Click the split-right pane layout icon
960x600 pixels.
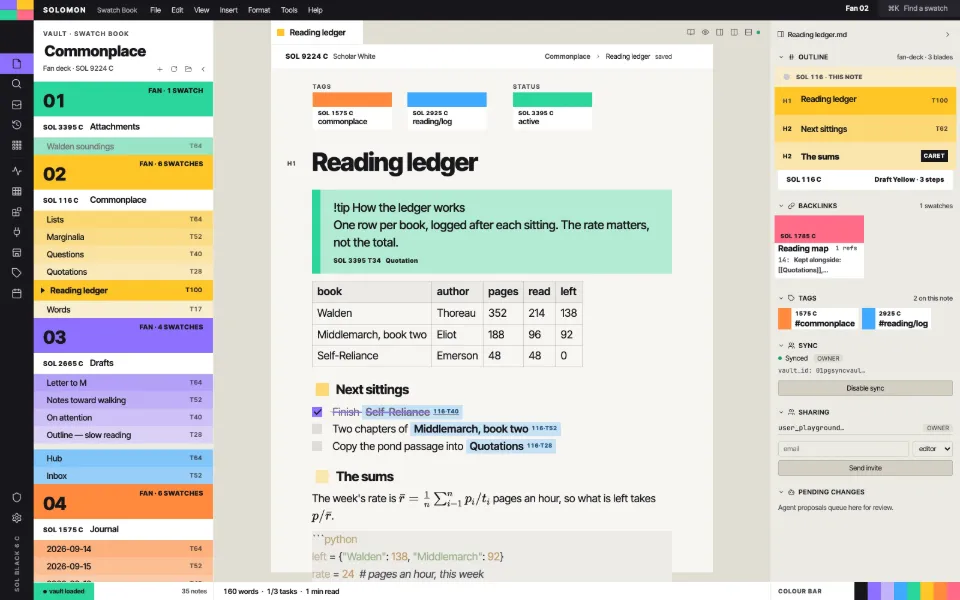click(719, 32)
